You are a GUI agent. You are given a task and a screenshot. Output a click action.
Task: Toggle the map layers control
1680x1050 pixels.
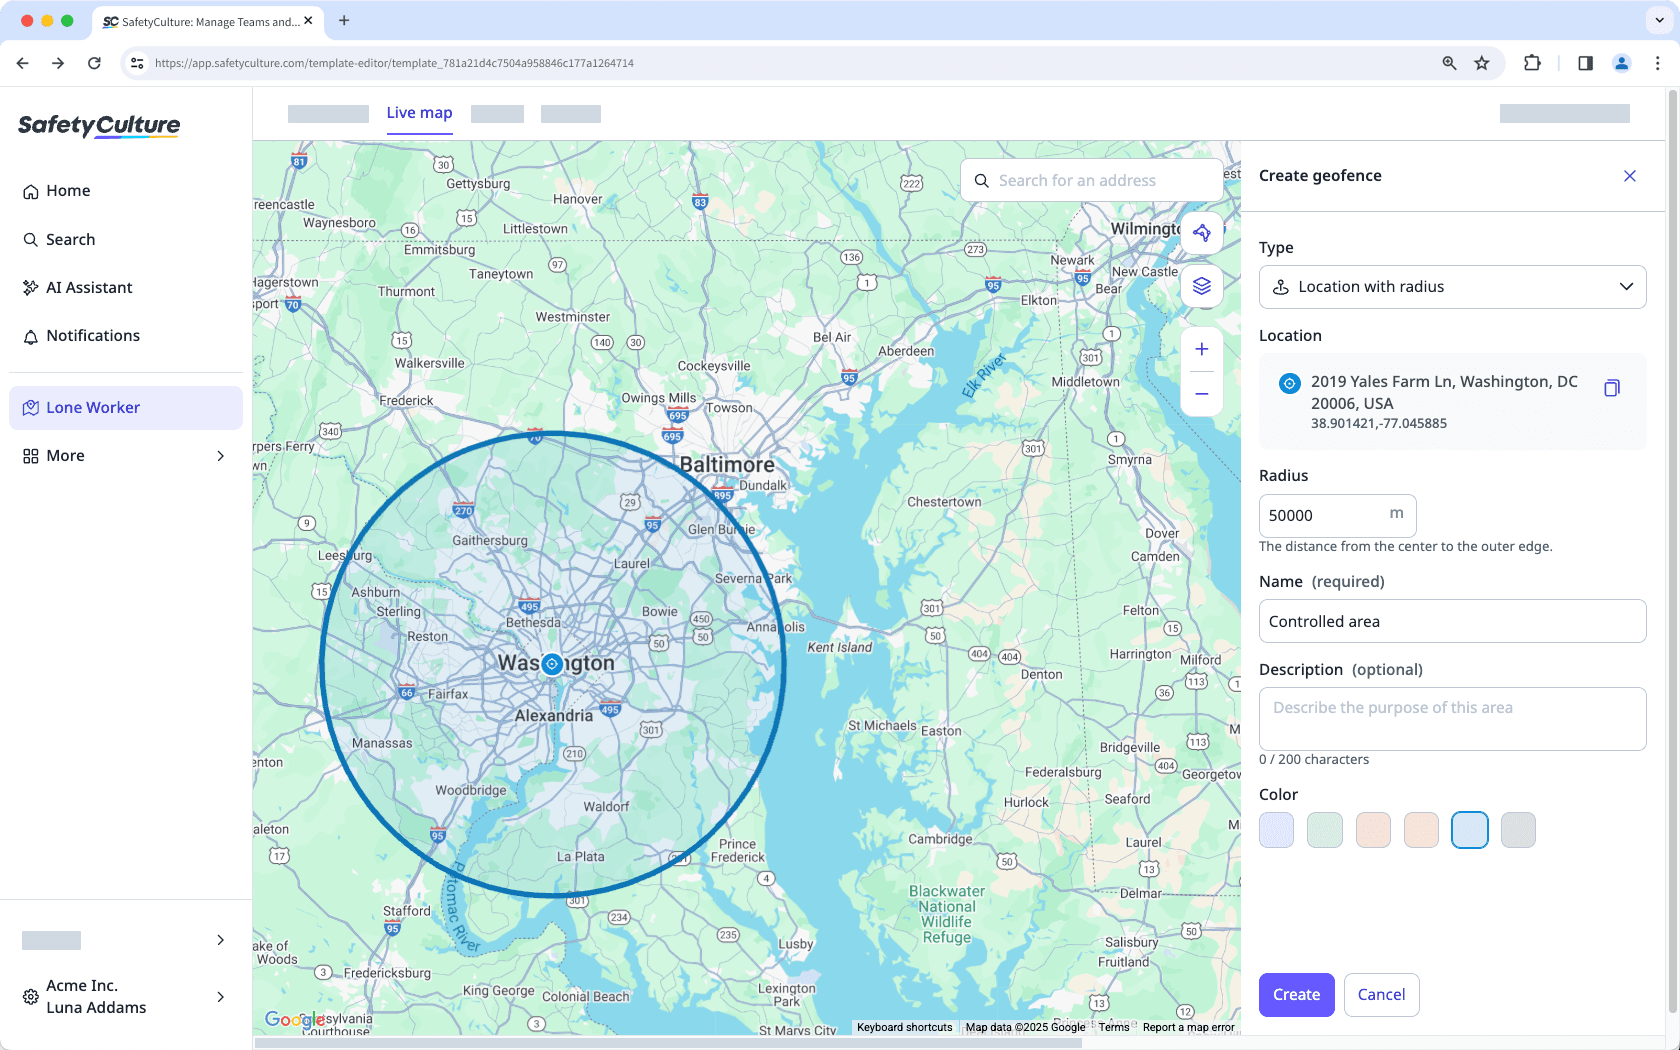click(1201, 286)
